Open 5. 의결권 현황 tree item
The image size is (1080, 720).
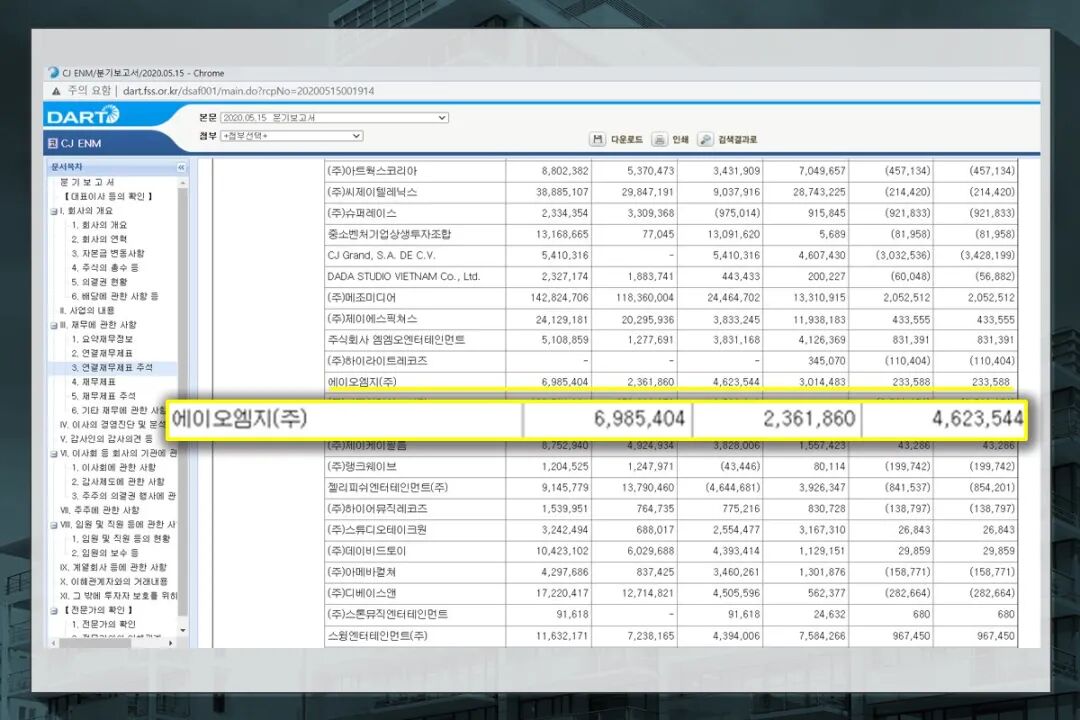click(99, 282)
